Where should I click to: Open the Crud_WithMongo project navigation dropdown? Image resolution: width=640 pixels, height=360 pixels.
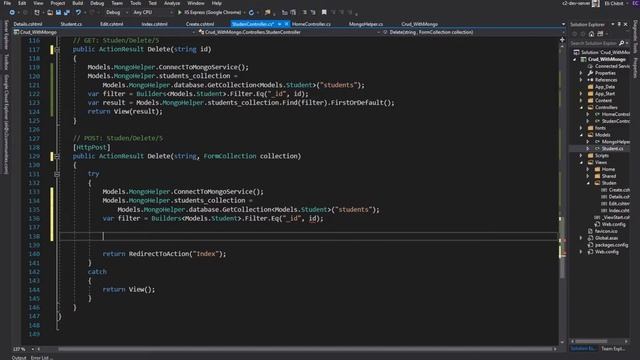104,32
